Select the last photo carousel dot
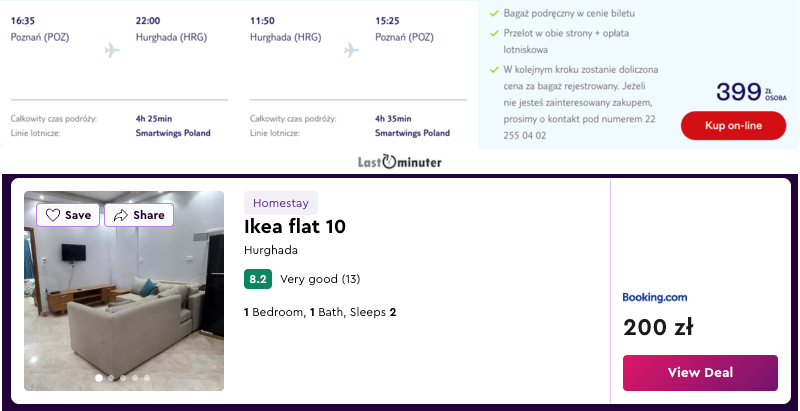This screenshot has height=411, width=800. [x=147, y=378]
